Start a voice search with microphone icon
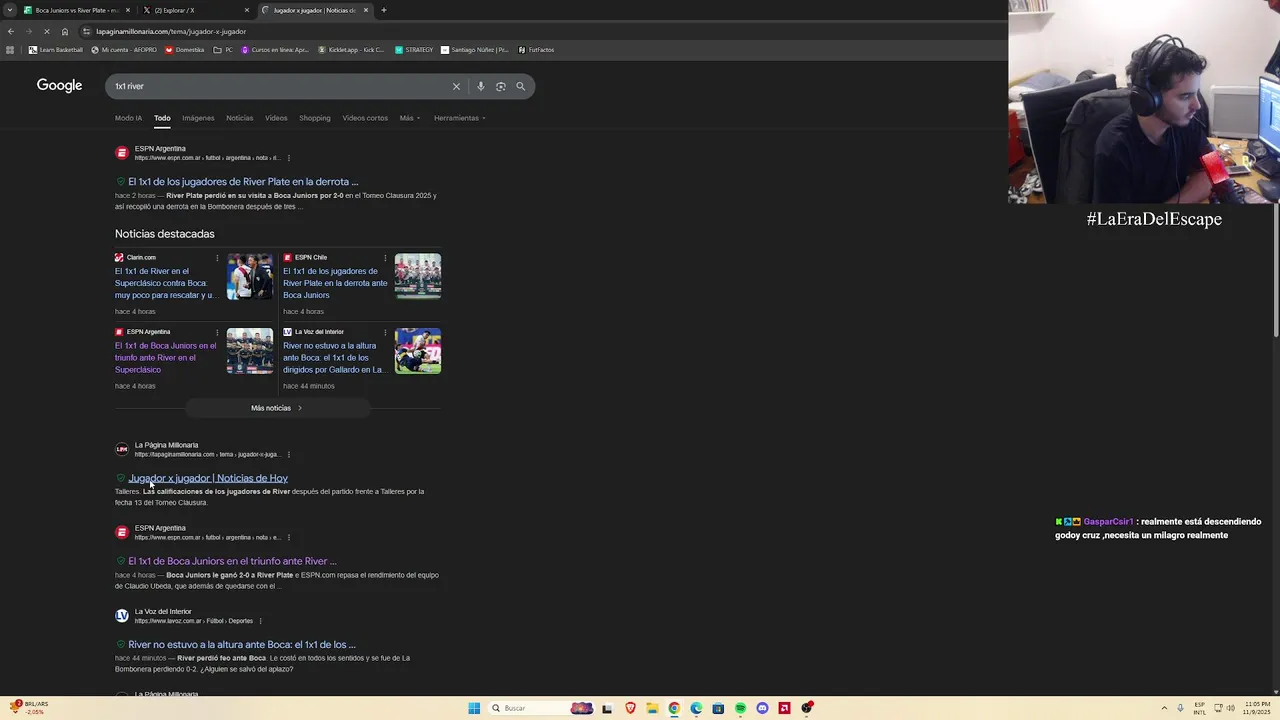 (481, 86)
